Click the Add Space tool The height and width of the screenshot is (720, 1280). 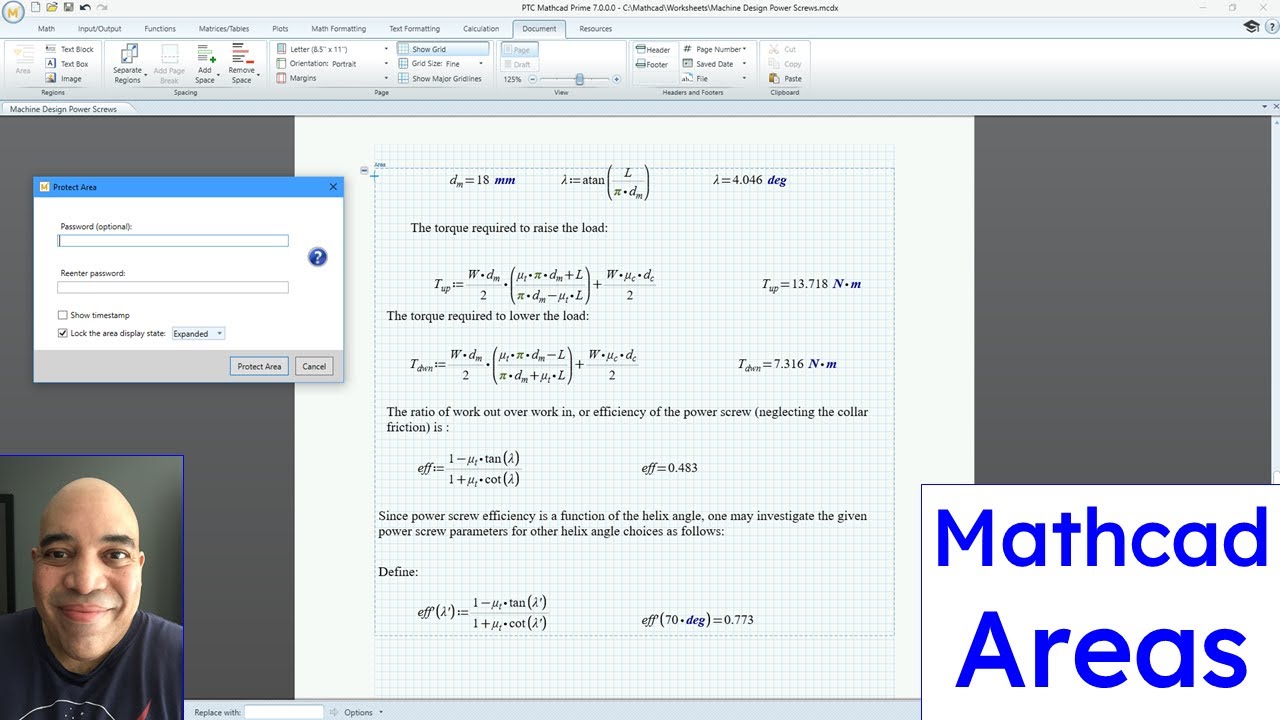pyautogui.click(x=205, y=63)
